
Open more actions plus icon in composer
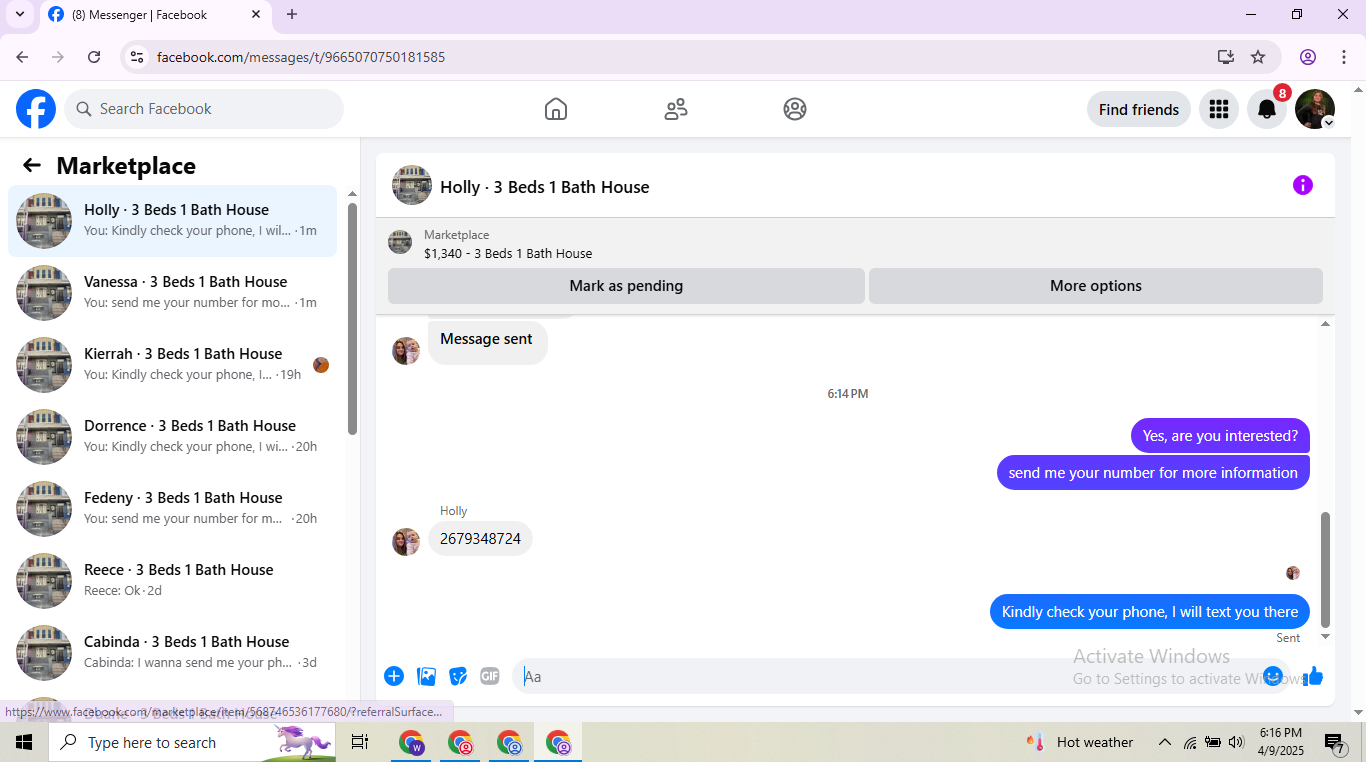tap(394, 676)
